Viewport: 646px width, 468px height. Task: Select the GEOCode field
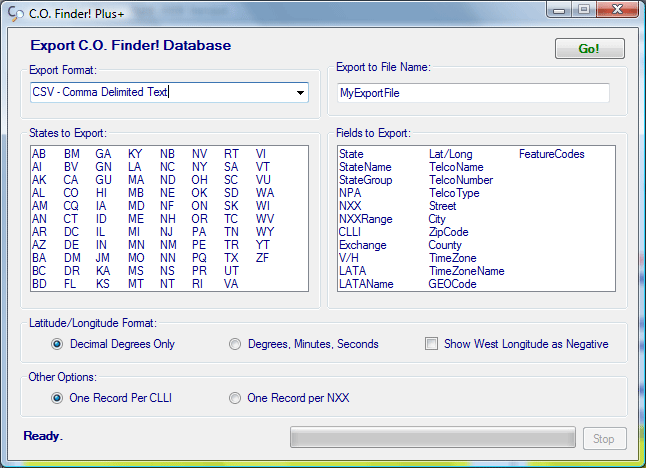click(x=452, y=284)
